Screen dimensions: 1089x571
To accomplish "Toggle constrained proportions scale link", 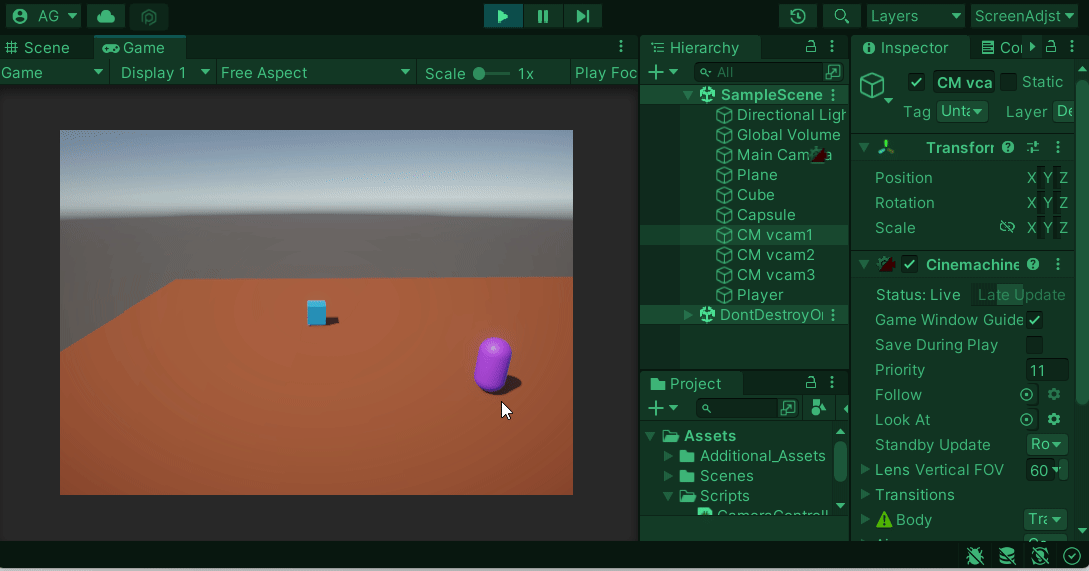I will 1006,227.
